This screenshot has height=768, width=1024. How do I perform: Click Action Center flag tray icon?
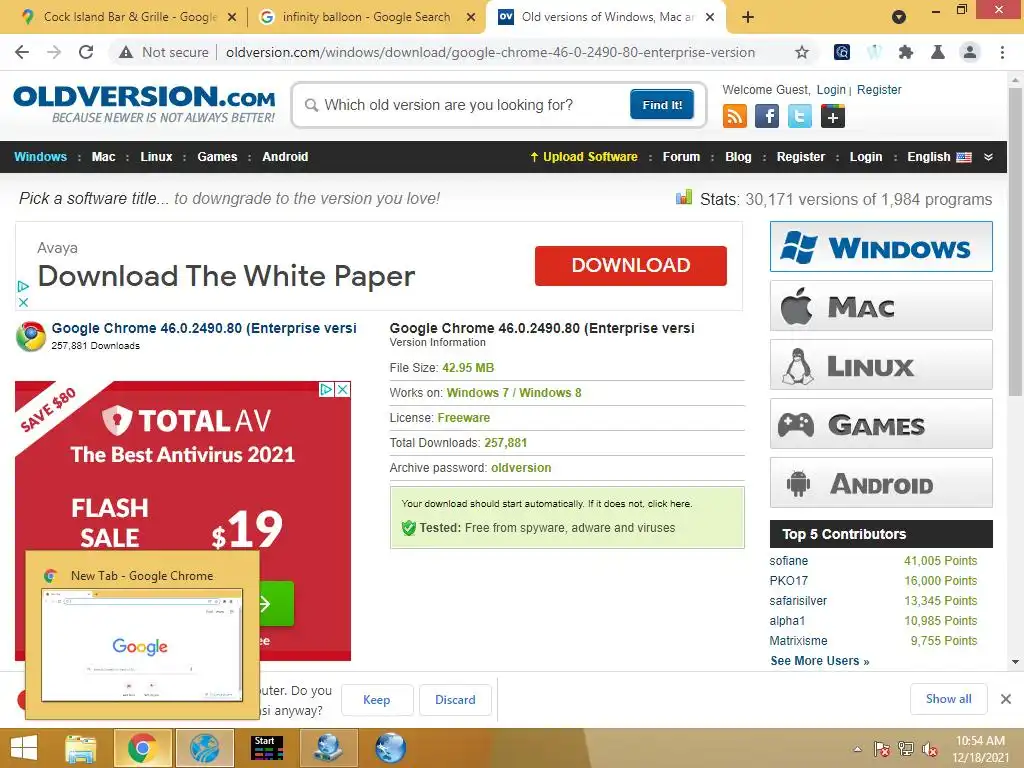[882, 749]
